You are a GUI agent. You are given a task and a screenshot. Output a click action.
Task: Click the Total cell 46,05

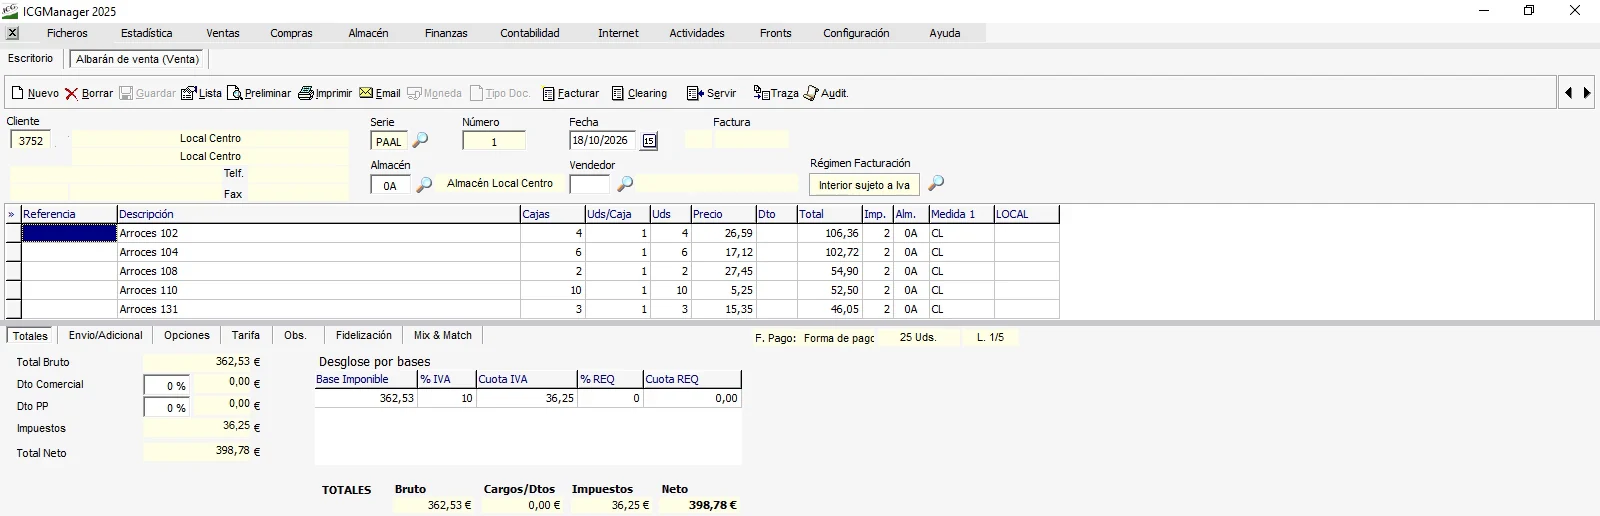click(829, 309)
